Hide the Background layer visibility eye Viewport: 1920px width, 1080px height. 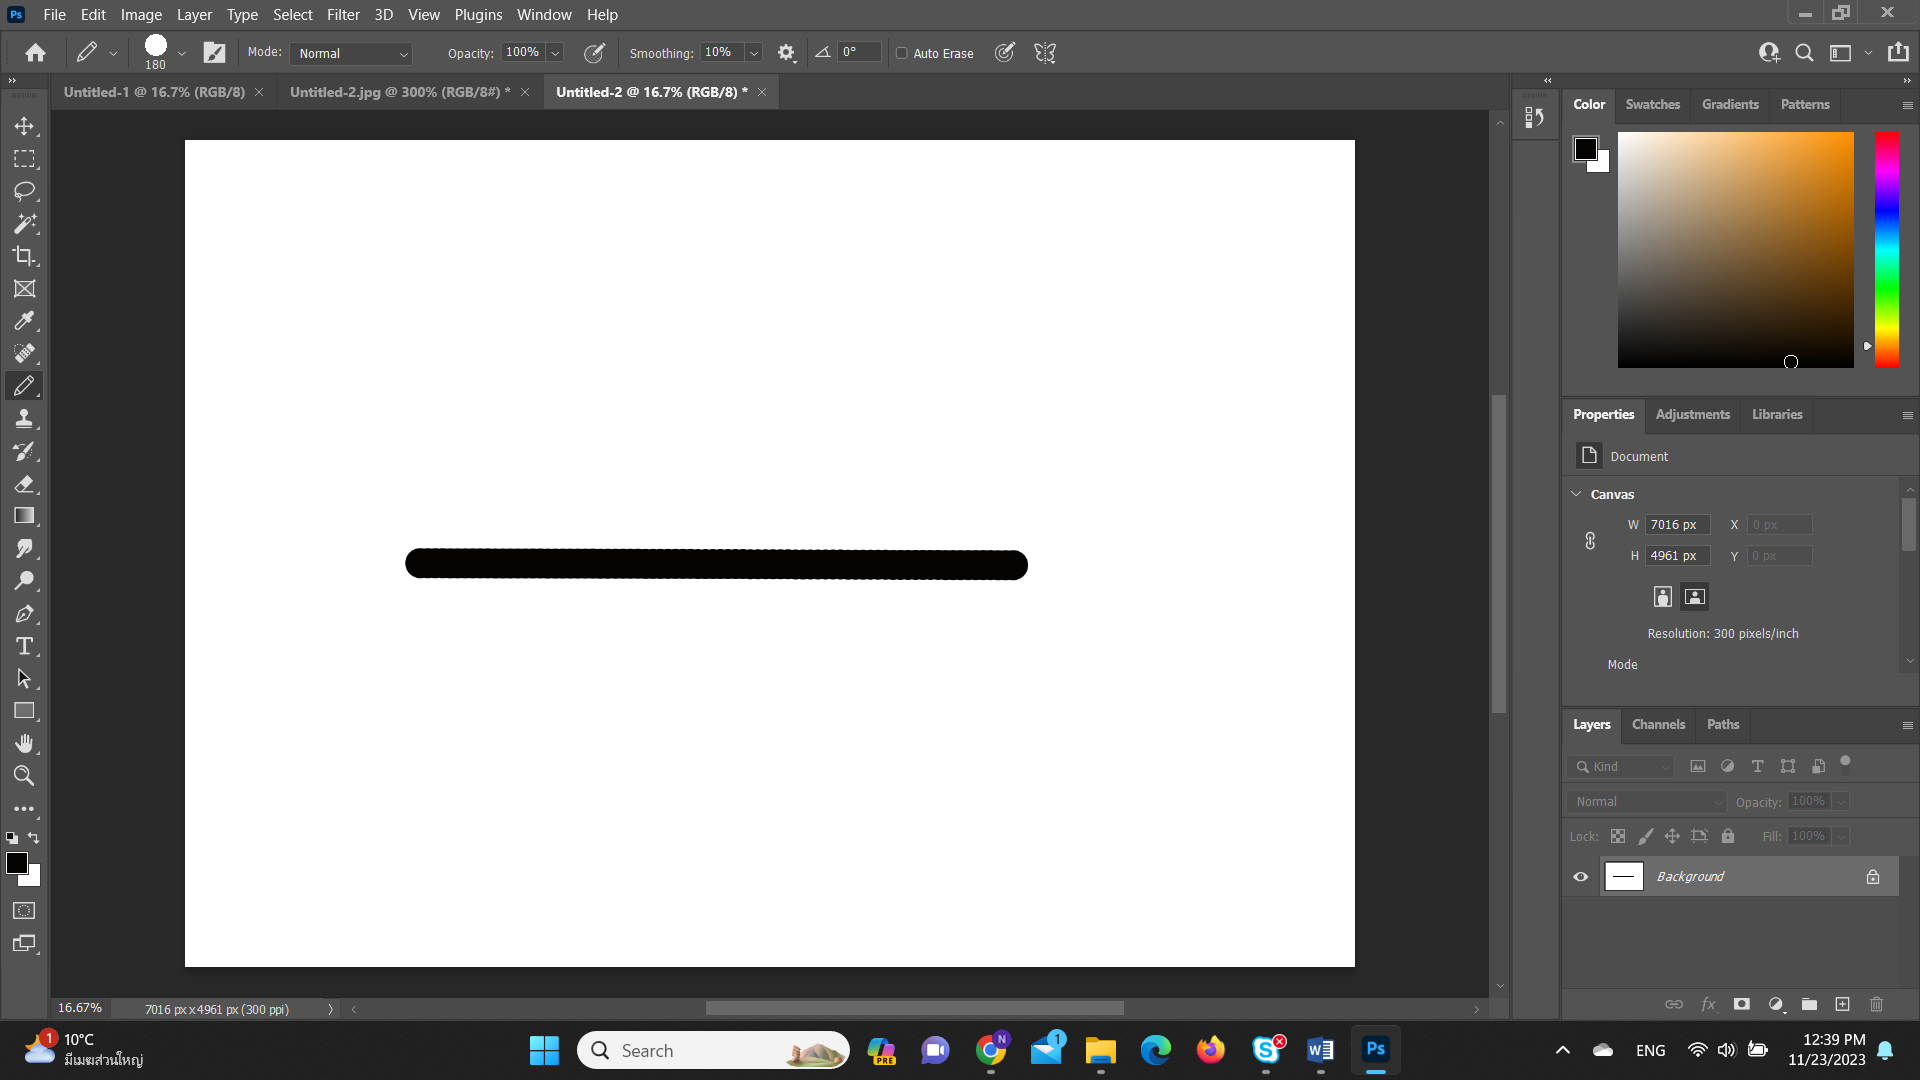[x=1581, y=877]
